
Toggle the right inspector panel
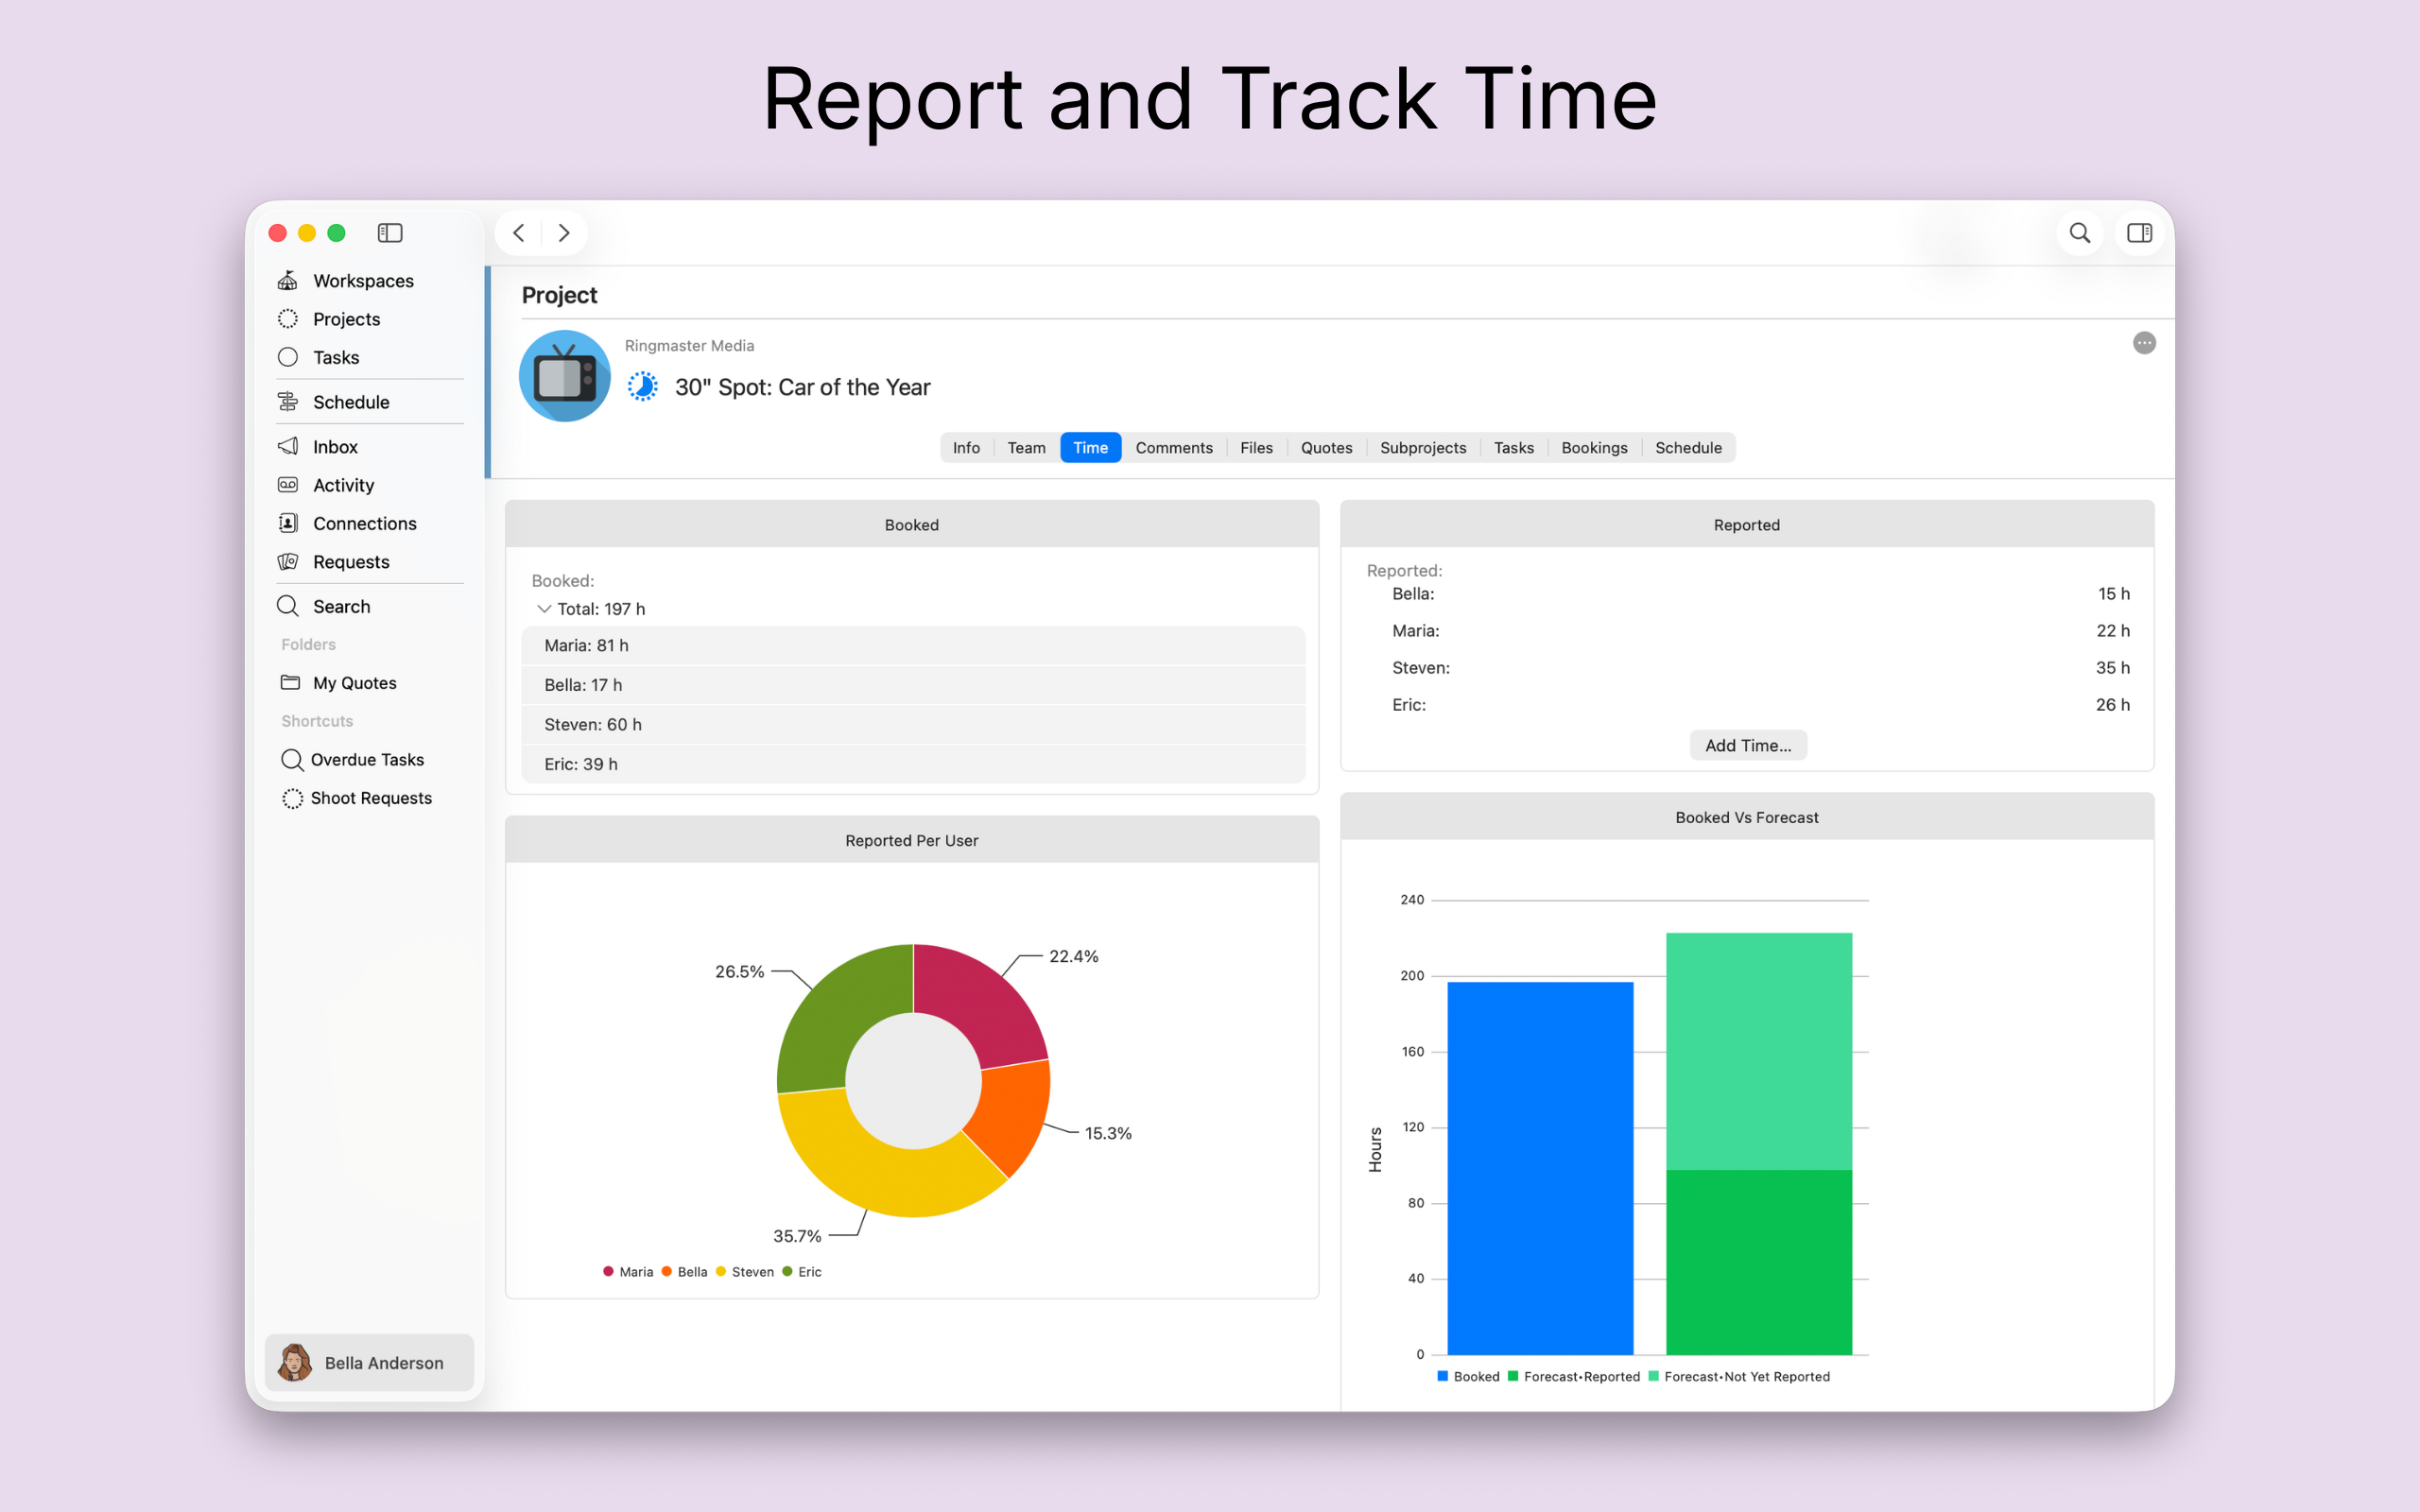(2139, 233)
